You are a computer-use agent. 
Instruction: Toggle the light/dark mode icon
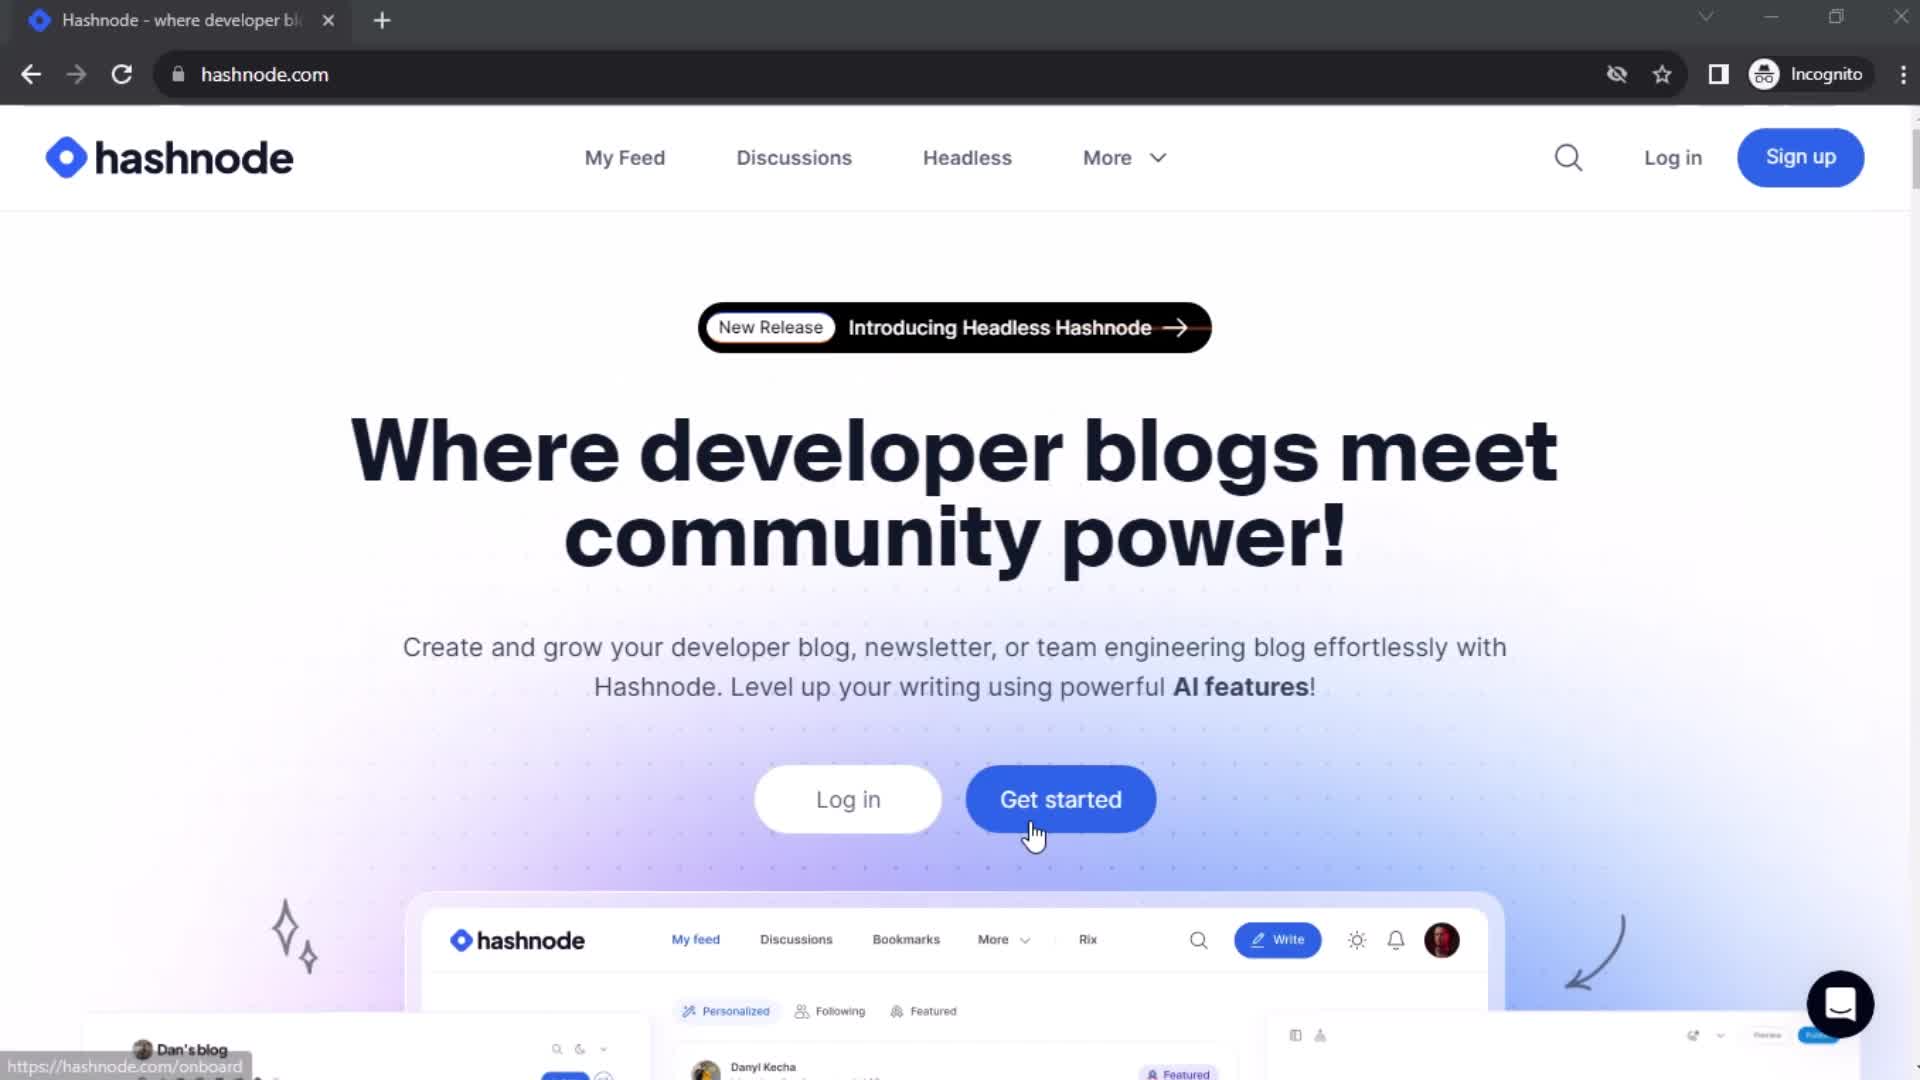coord(1356,939)
